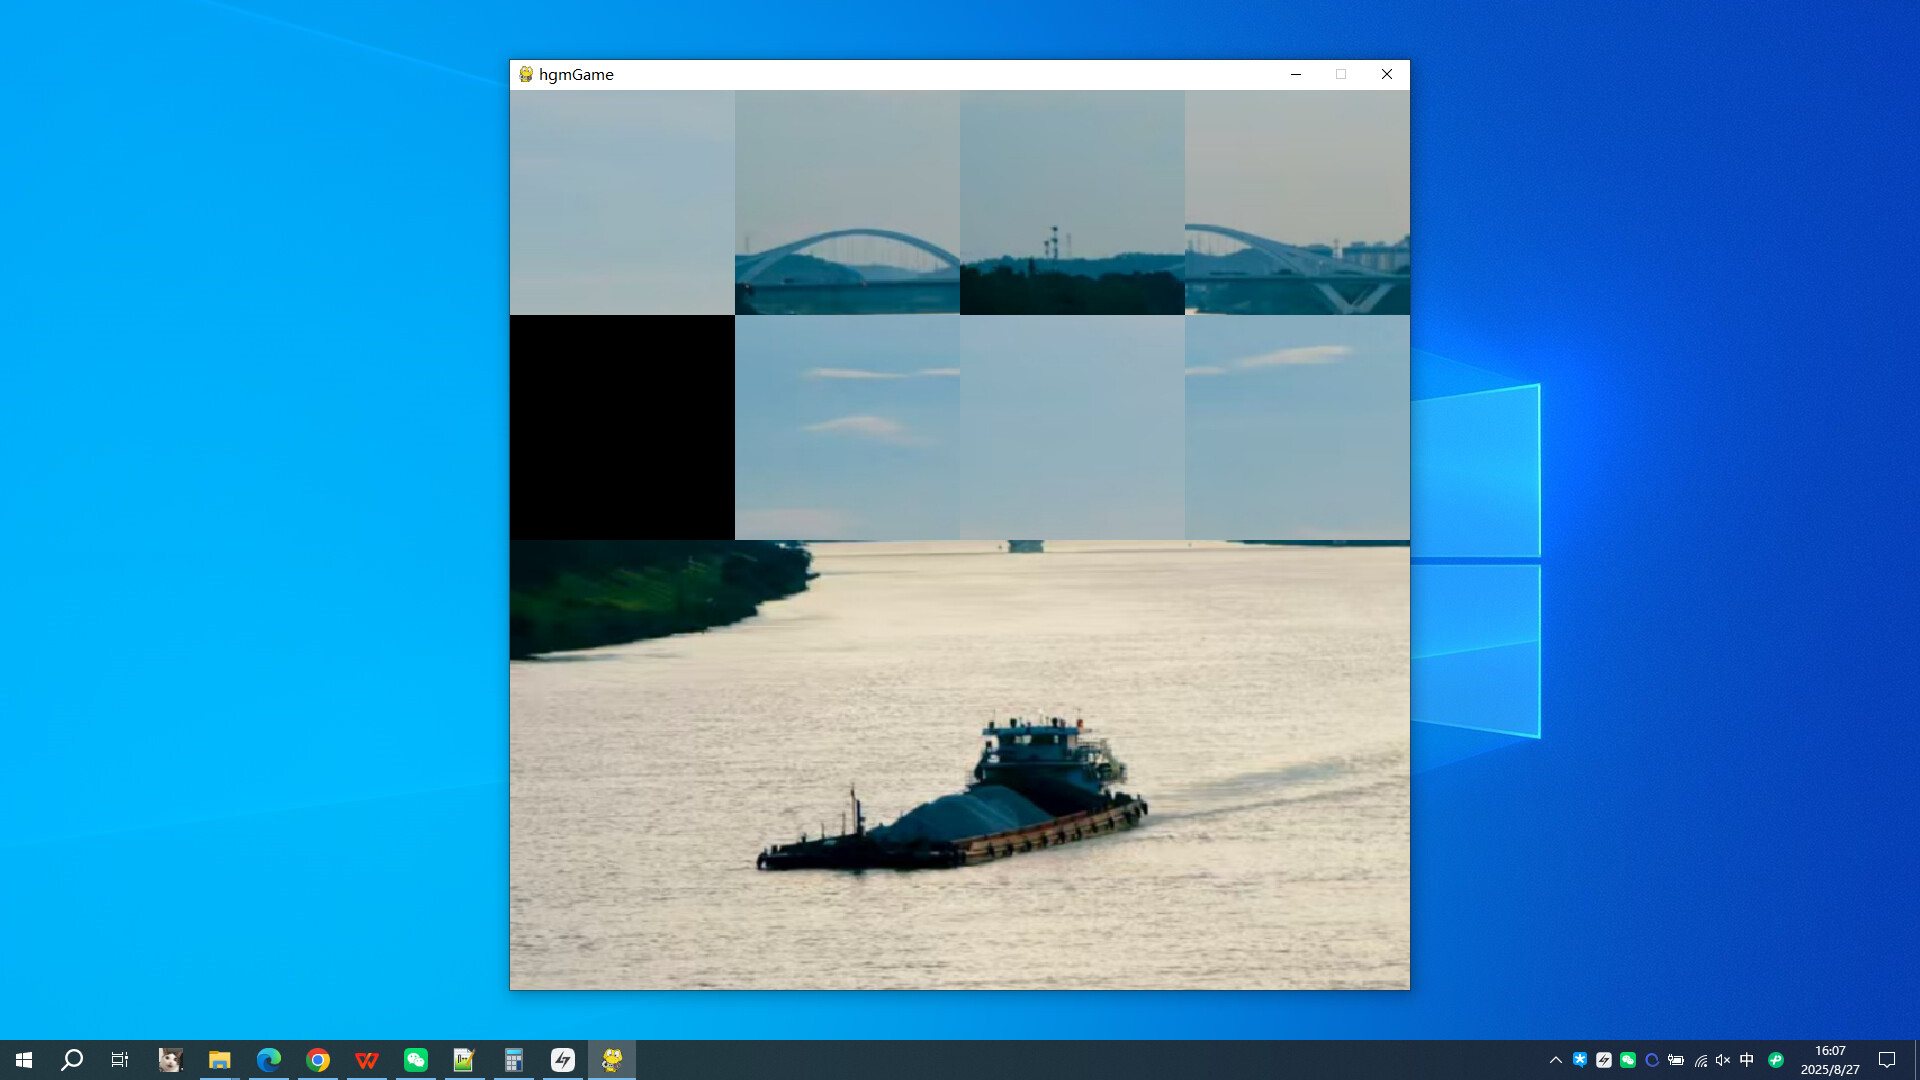Open the battery status flyout
This screenshot has width=1920, height=1080.
[1675, 1060]
